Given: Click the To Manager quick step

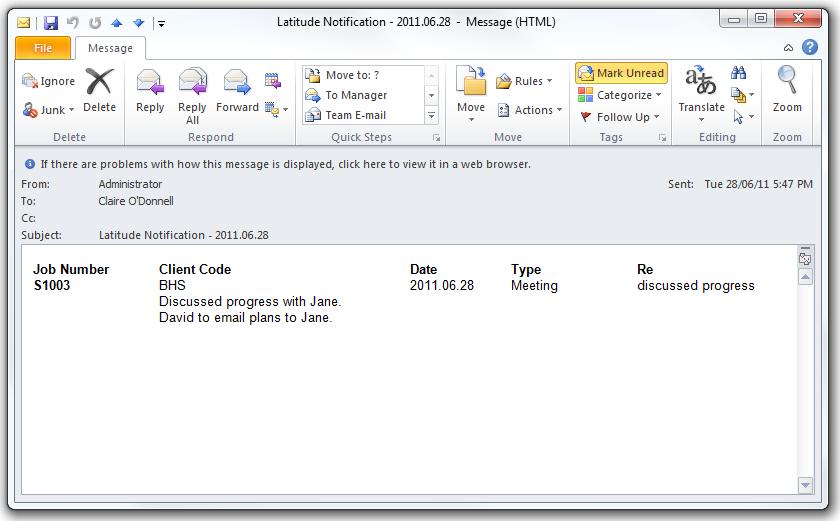Looking at the screenshot, I should [357, 95].
